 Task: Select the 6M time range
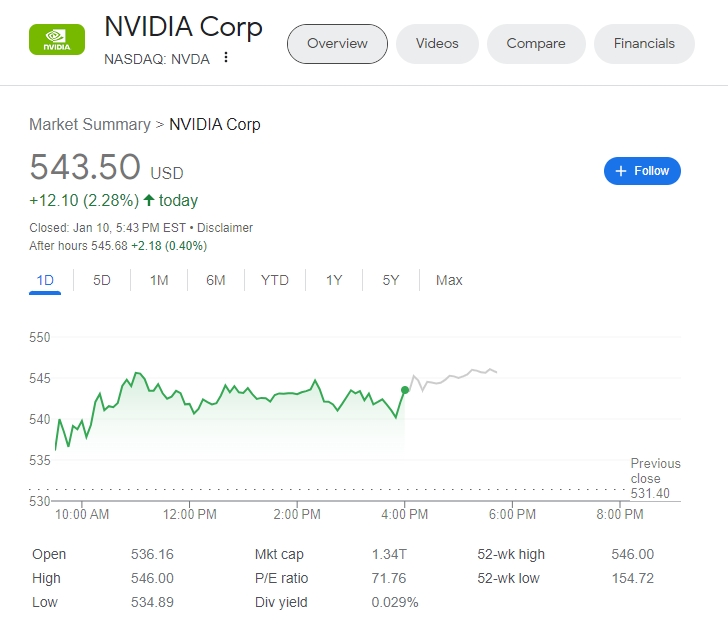point(216,280)
